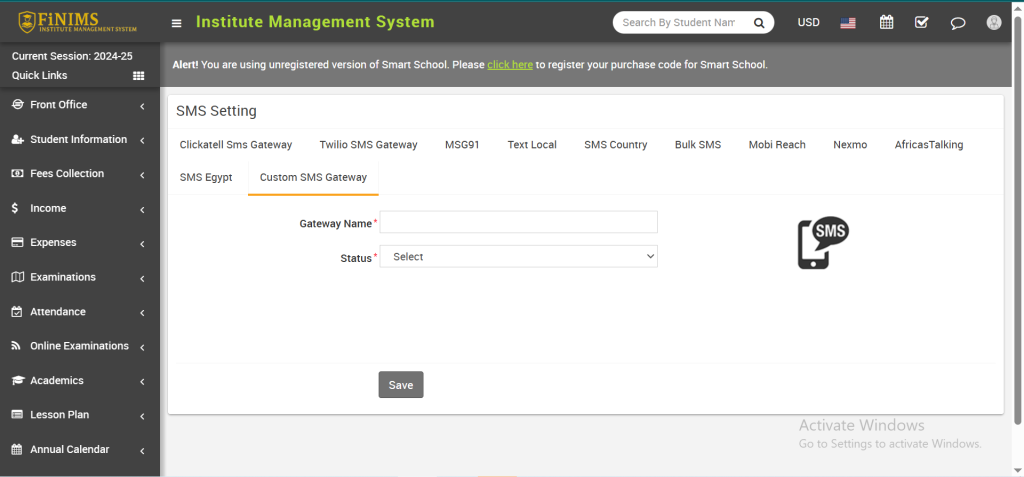
Task: Expand the Student Information menu
Action: pyautogui.click(x=80, y=140)
